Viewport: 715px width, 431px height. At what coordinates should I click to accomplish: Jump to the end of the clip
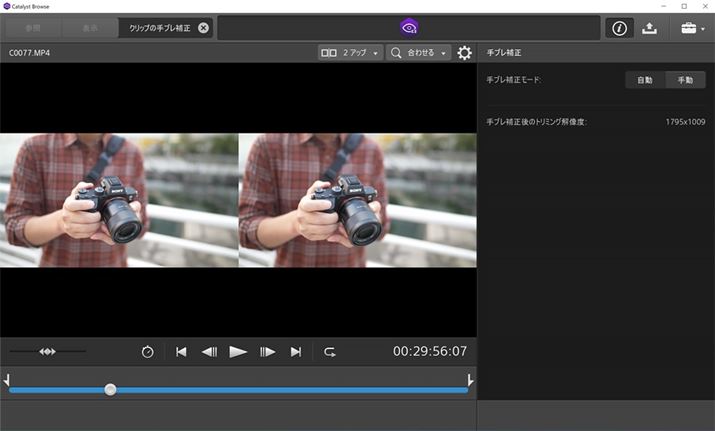(296, 351)
